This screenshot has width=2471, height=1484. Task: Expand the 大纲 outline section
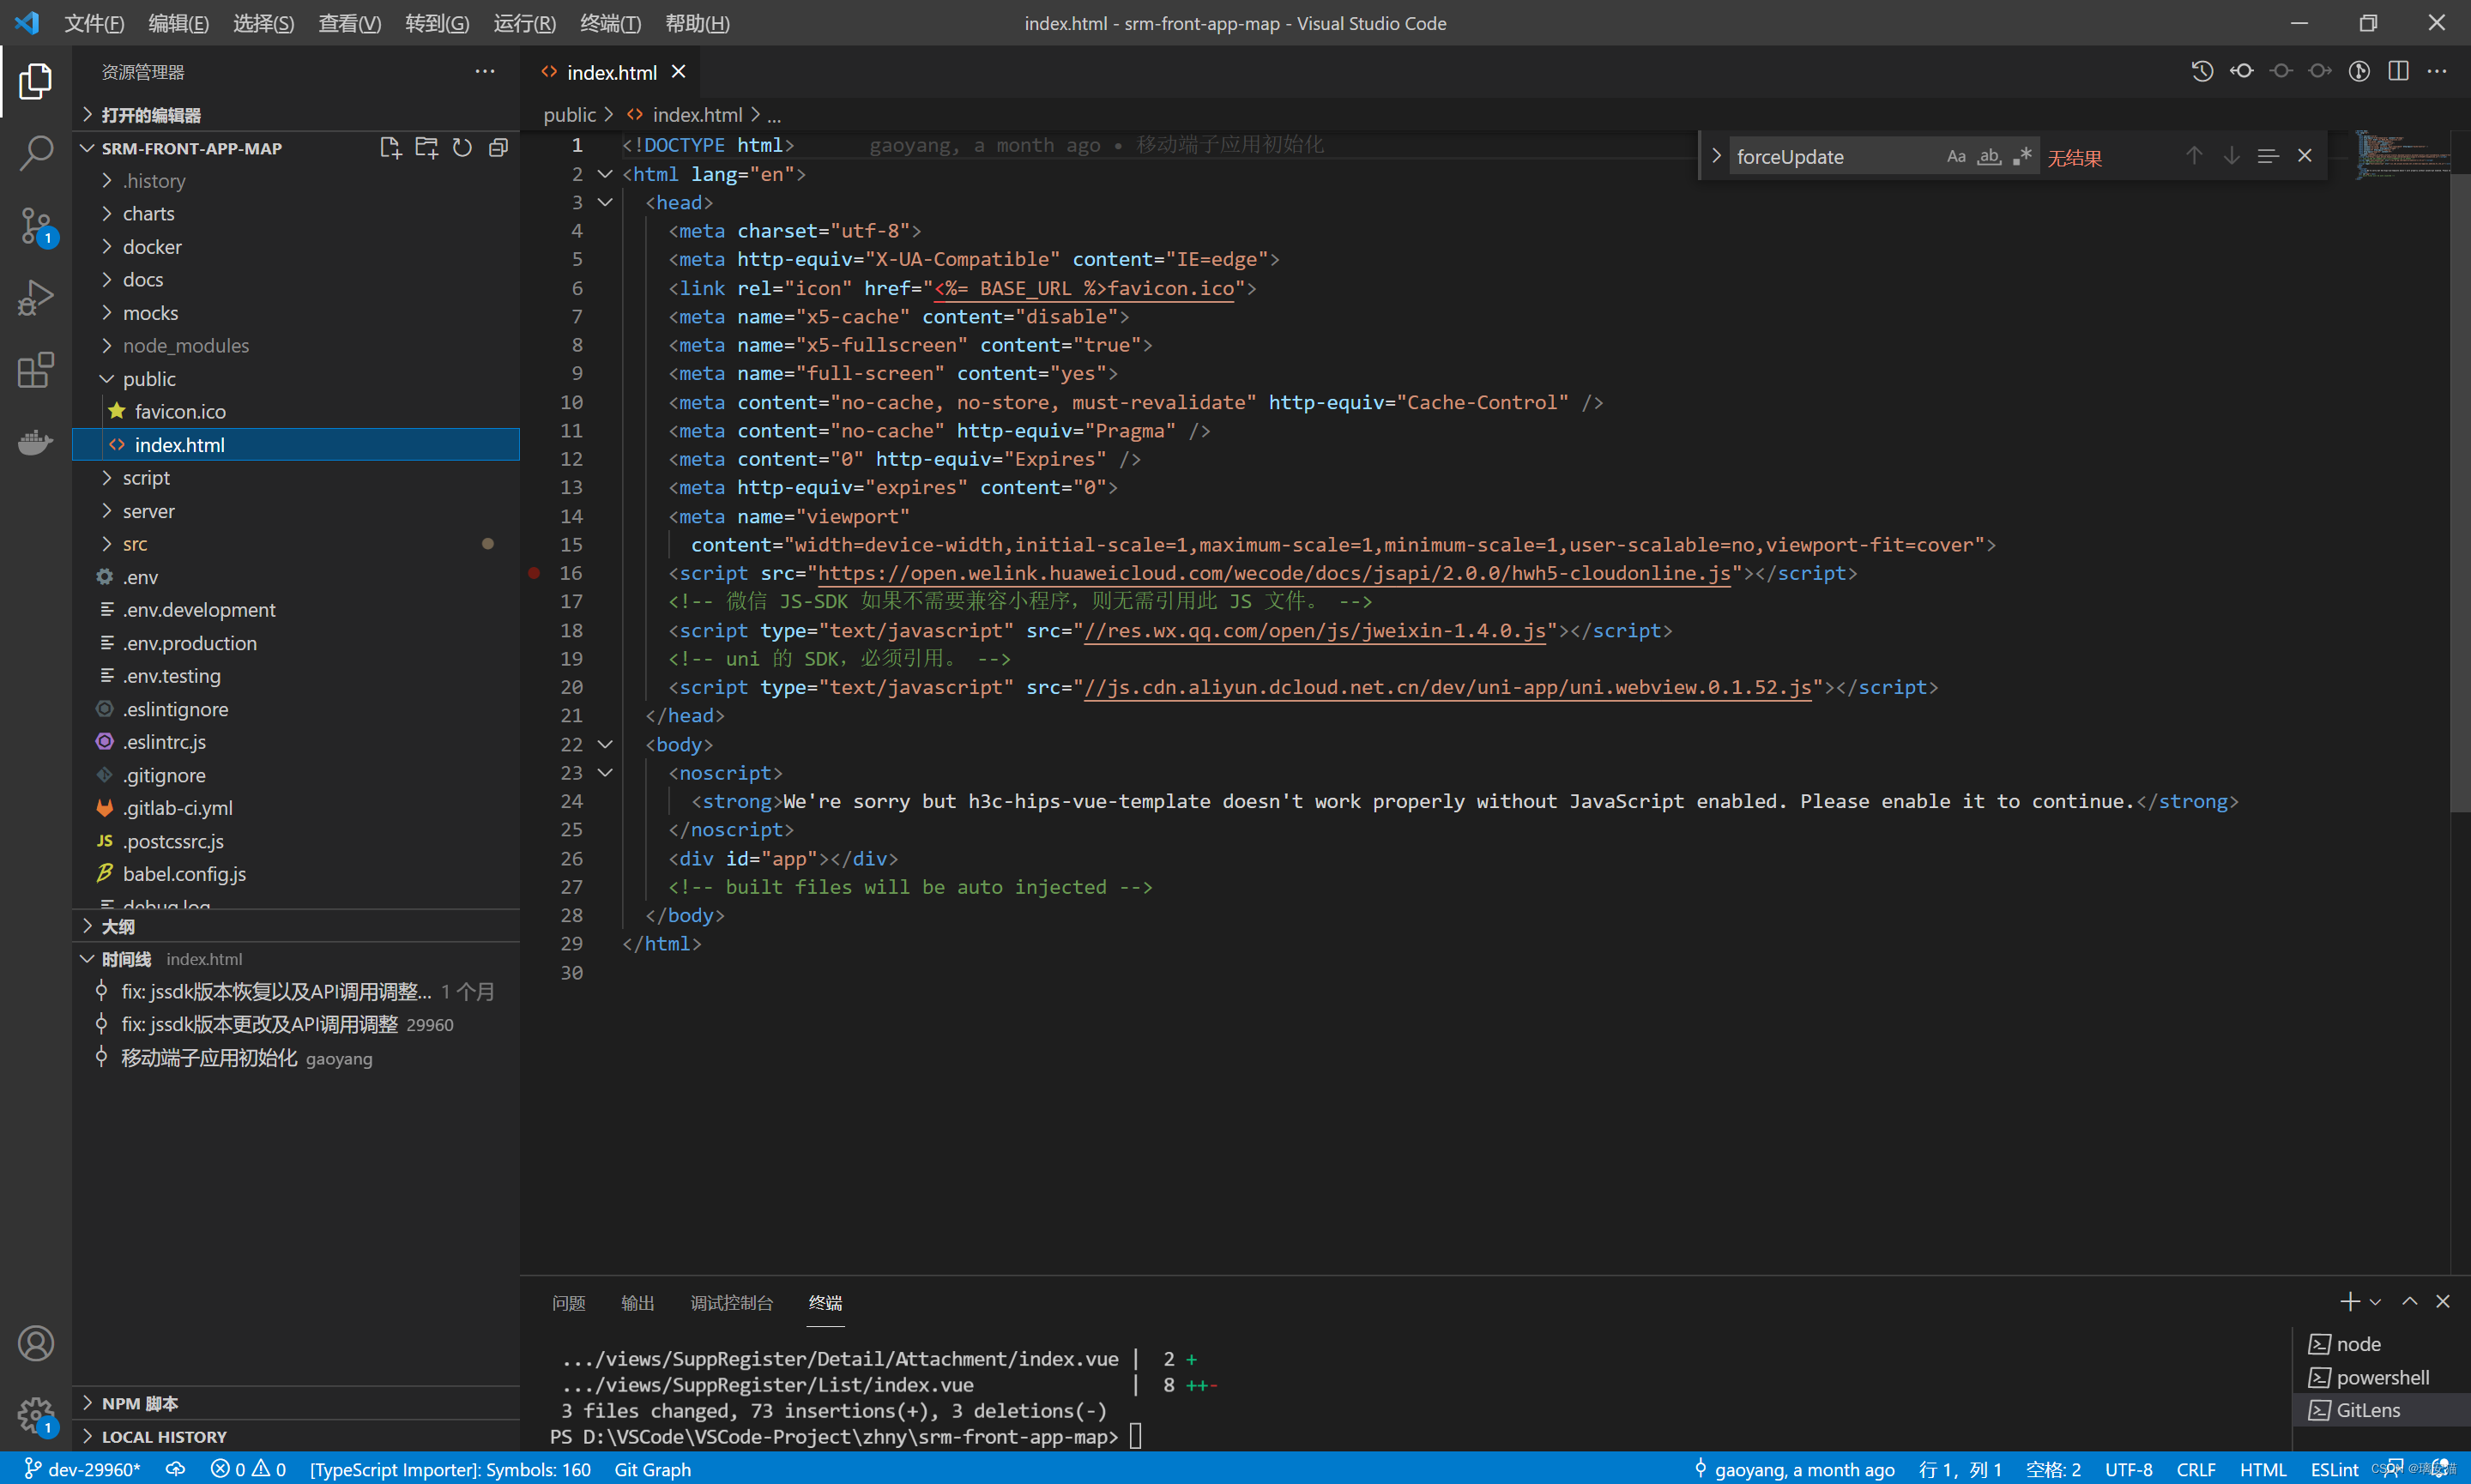point(295,926)
